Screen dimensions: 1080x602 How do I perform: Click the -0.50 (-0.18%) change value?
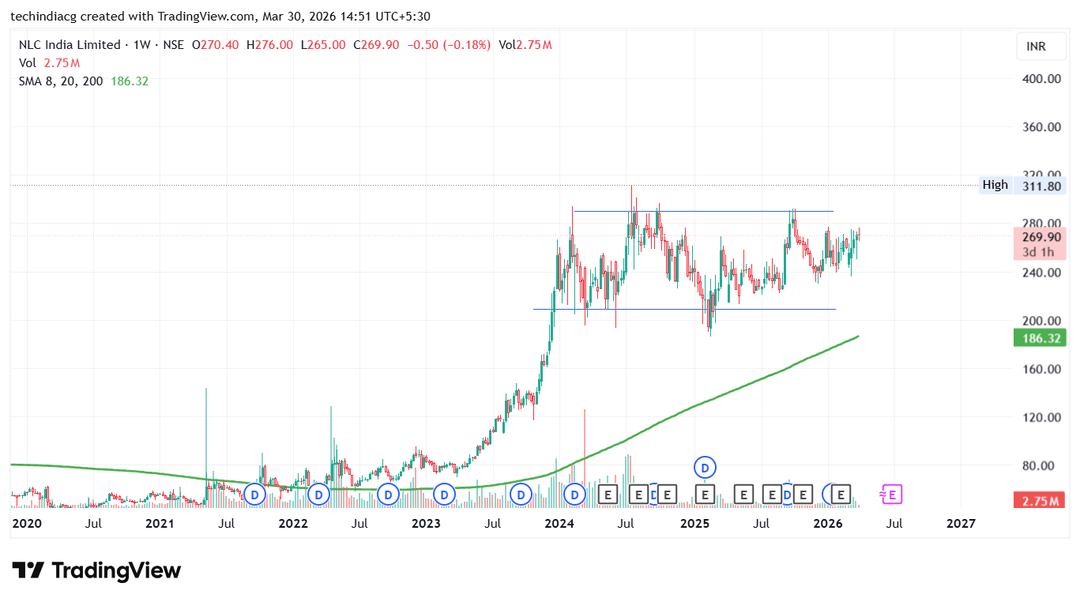(x=449, y=45)
